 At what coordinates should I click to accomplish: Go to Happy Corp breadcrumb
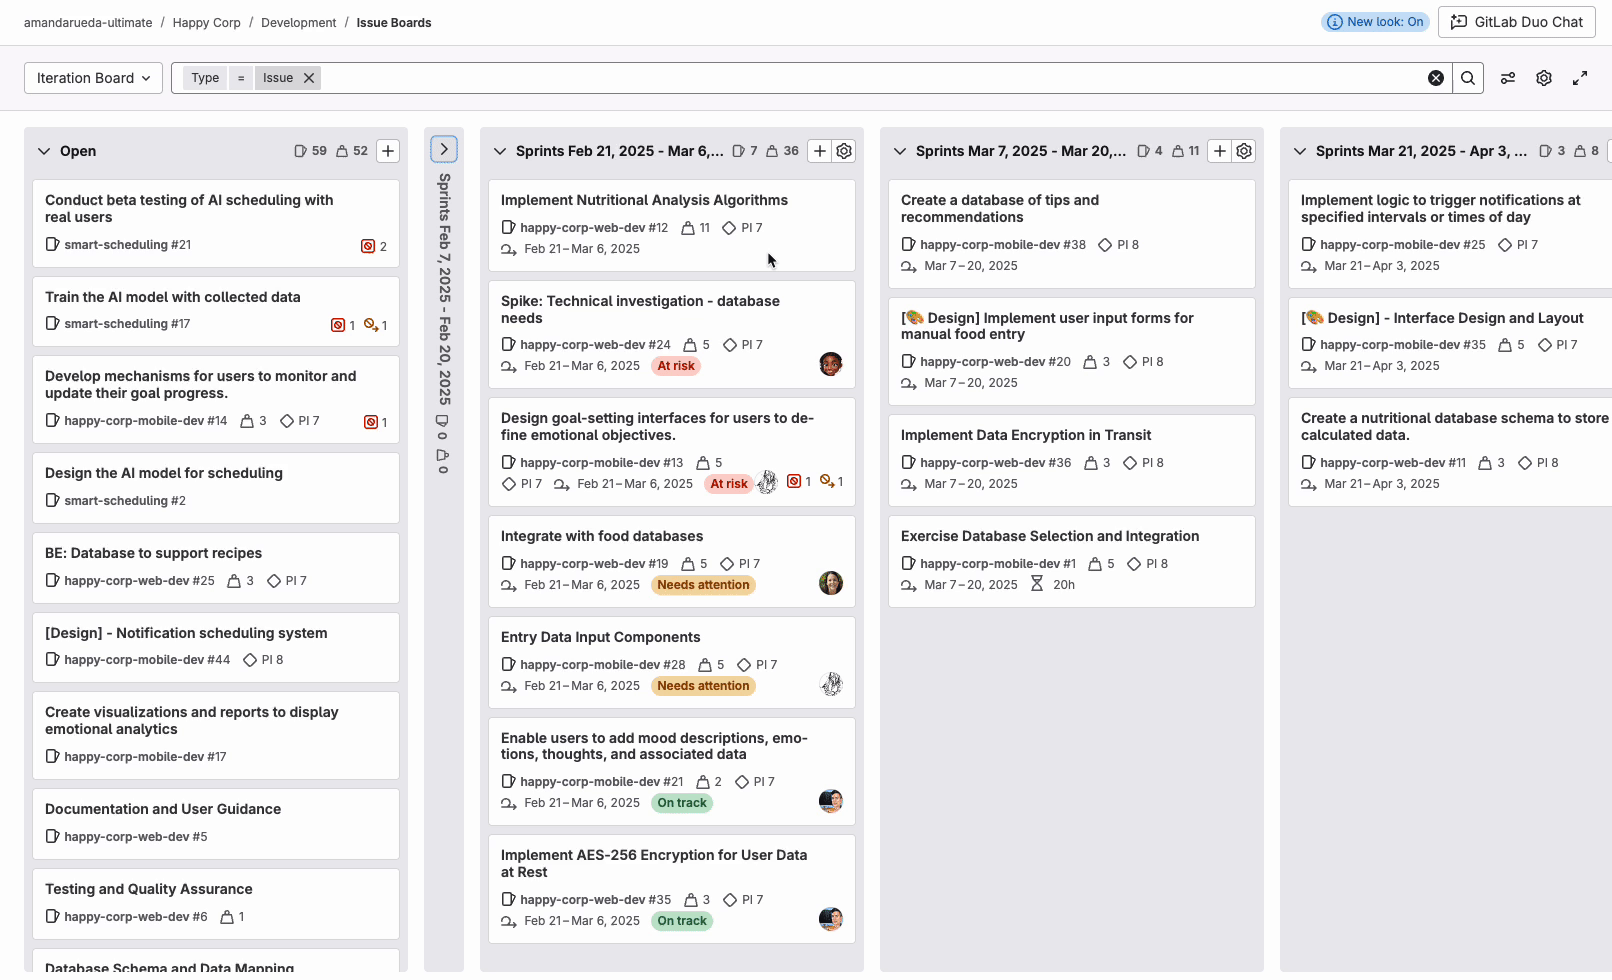(x=206, y=22)
